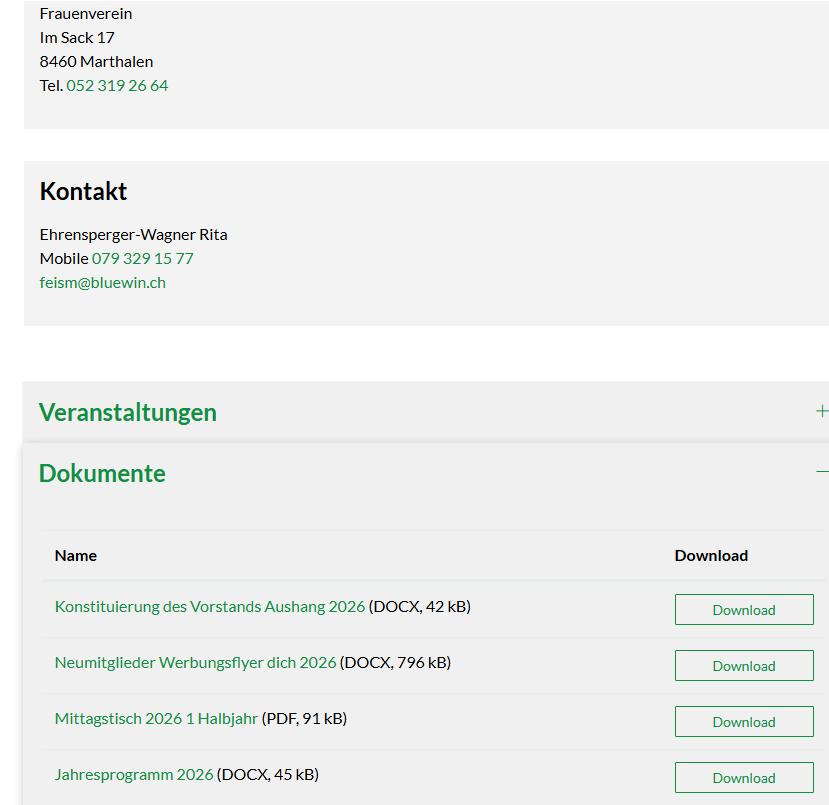Viewport: 829px width, 805px height.
Task: Open Mittagstisch 2026 1 Halbjahr PDF link
Action: [156, 718]
